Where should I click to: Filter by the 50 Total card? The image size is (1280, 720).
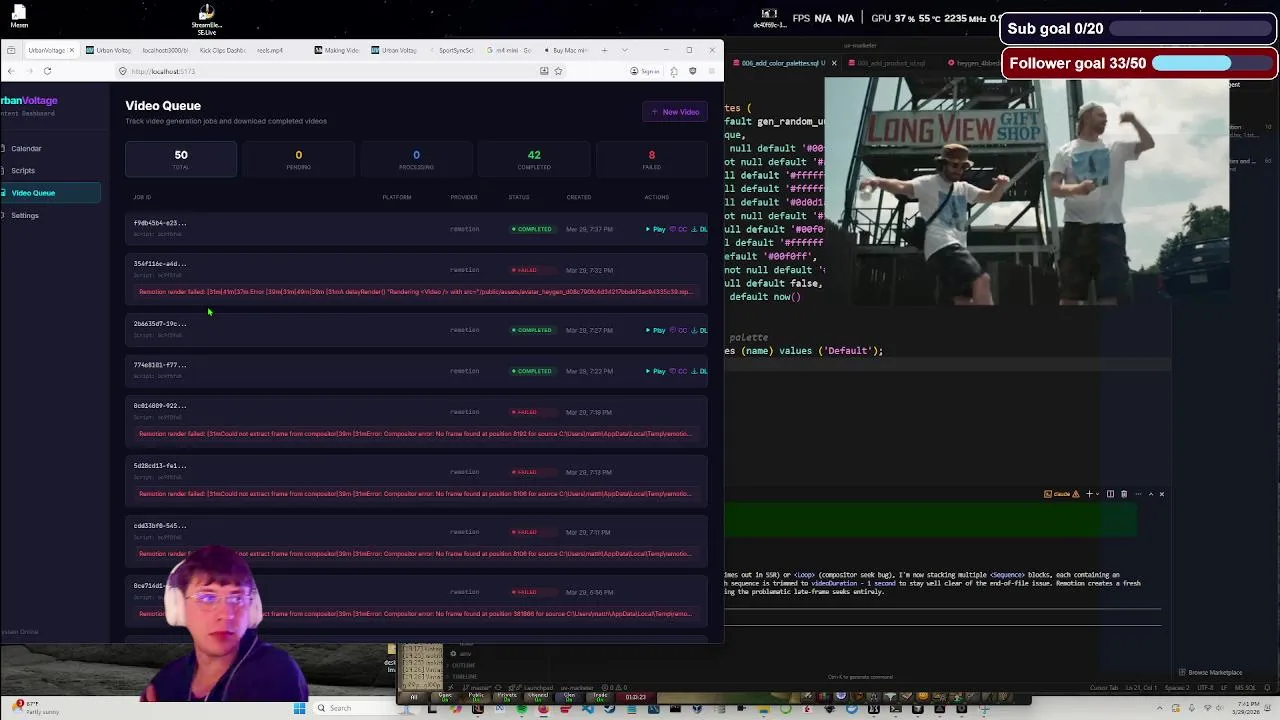181,159
